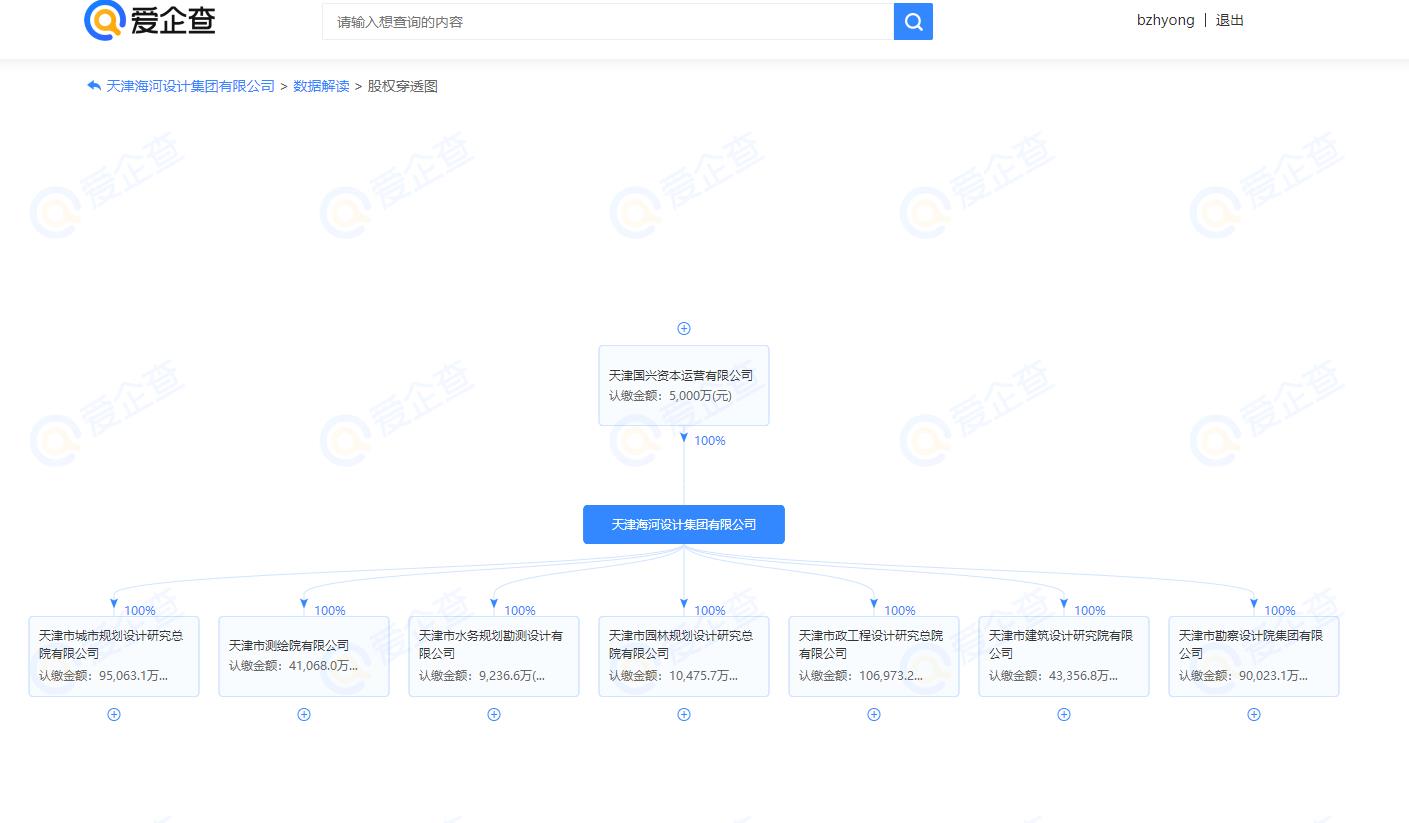Image resolution: width=1409 pixels, height=823 pixels.
Task: Open the 天津市水务规划勘测设计有限公司 card
Action: pos(494,656)
